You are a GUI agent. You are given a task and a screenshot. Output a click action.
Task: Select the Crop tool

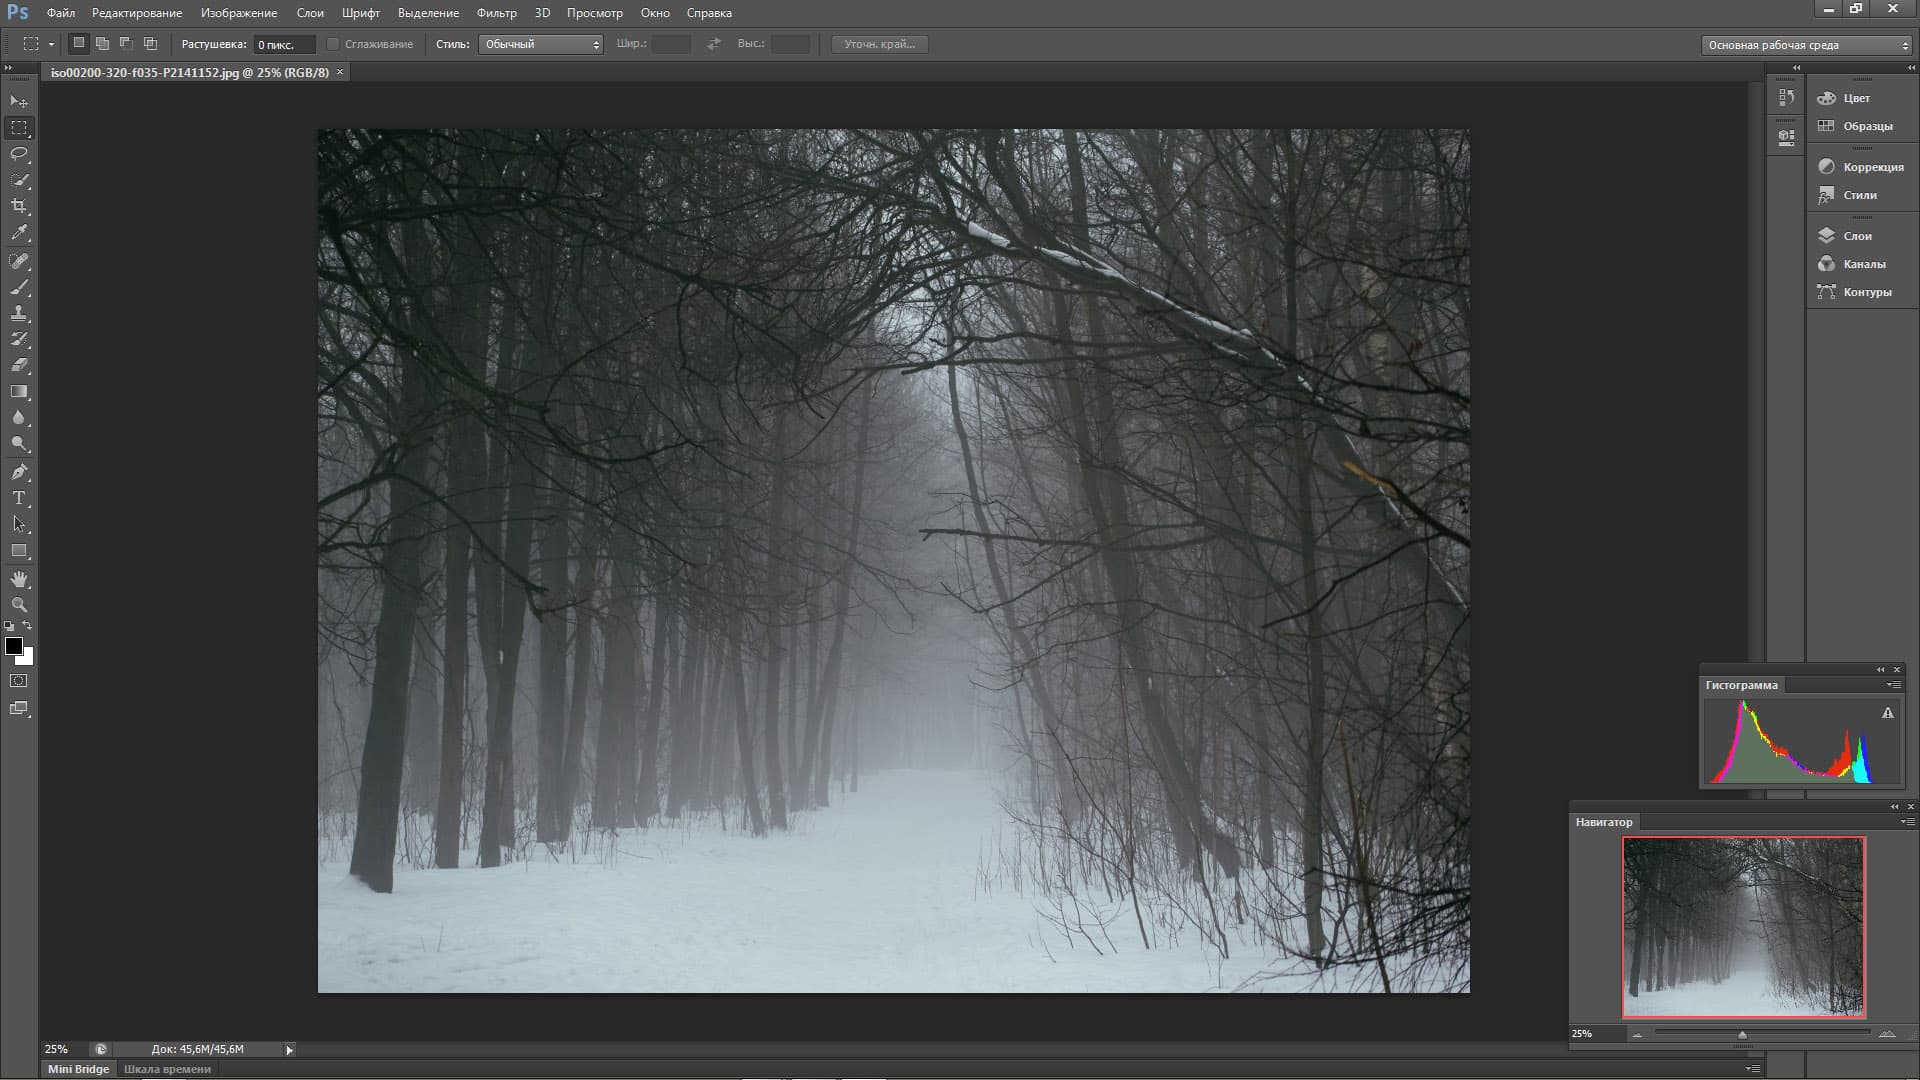(19, 206)
